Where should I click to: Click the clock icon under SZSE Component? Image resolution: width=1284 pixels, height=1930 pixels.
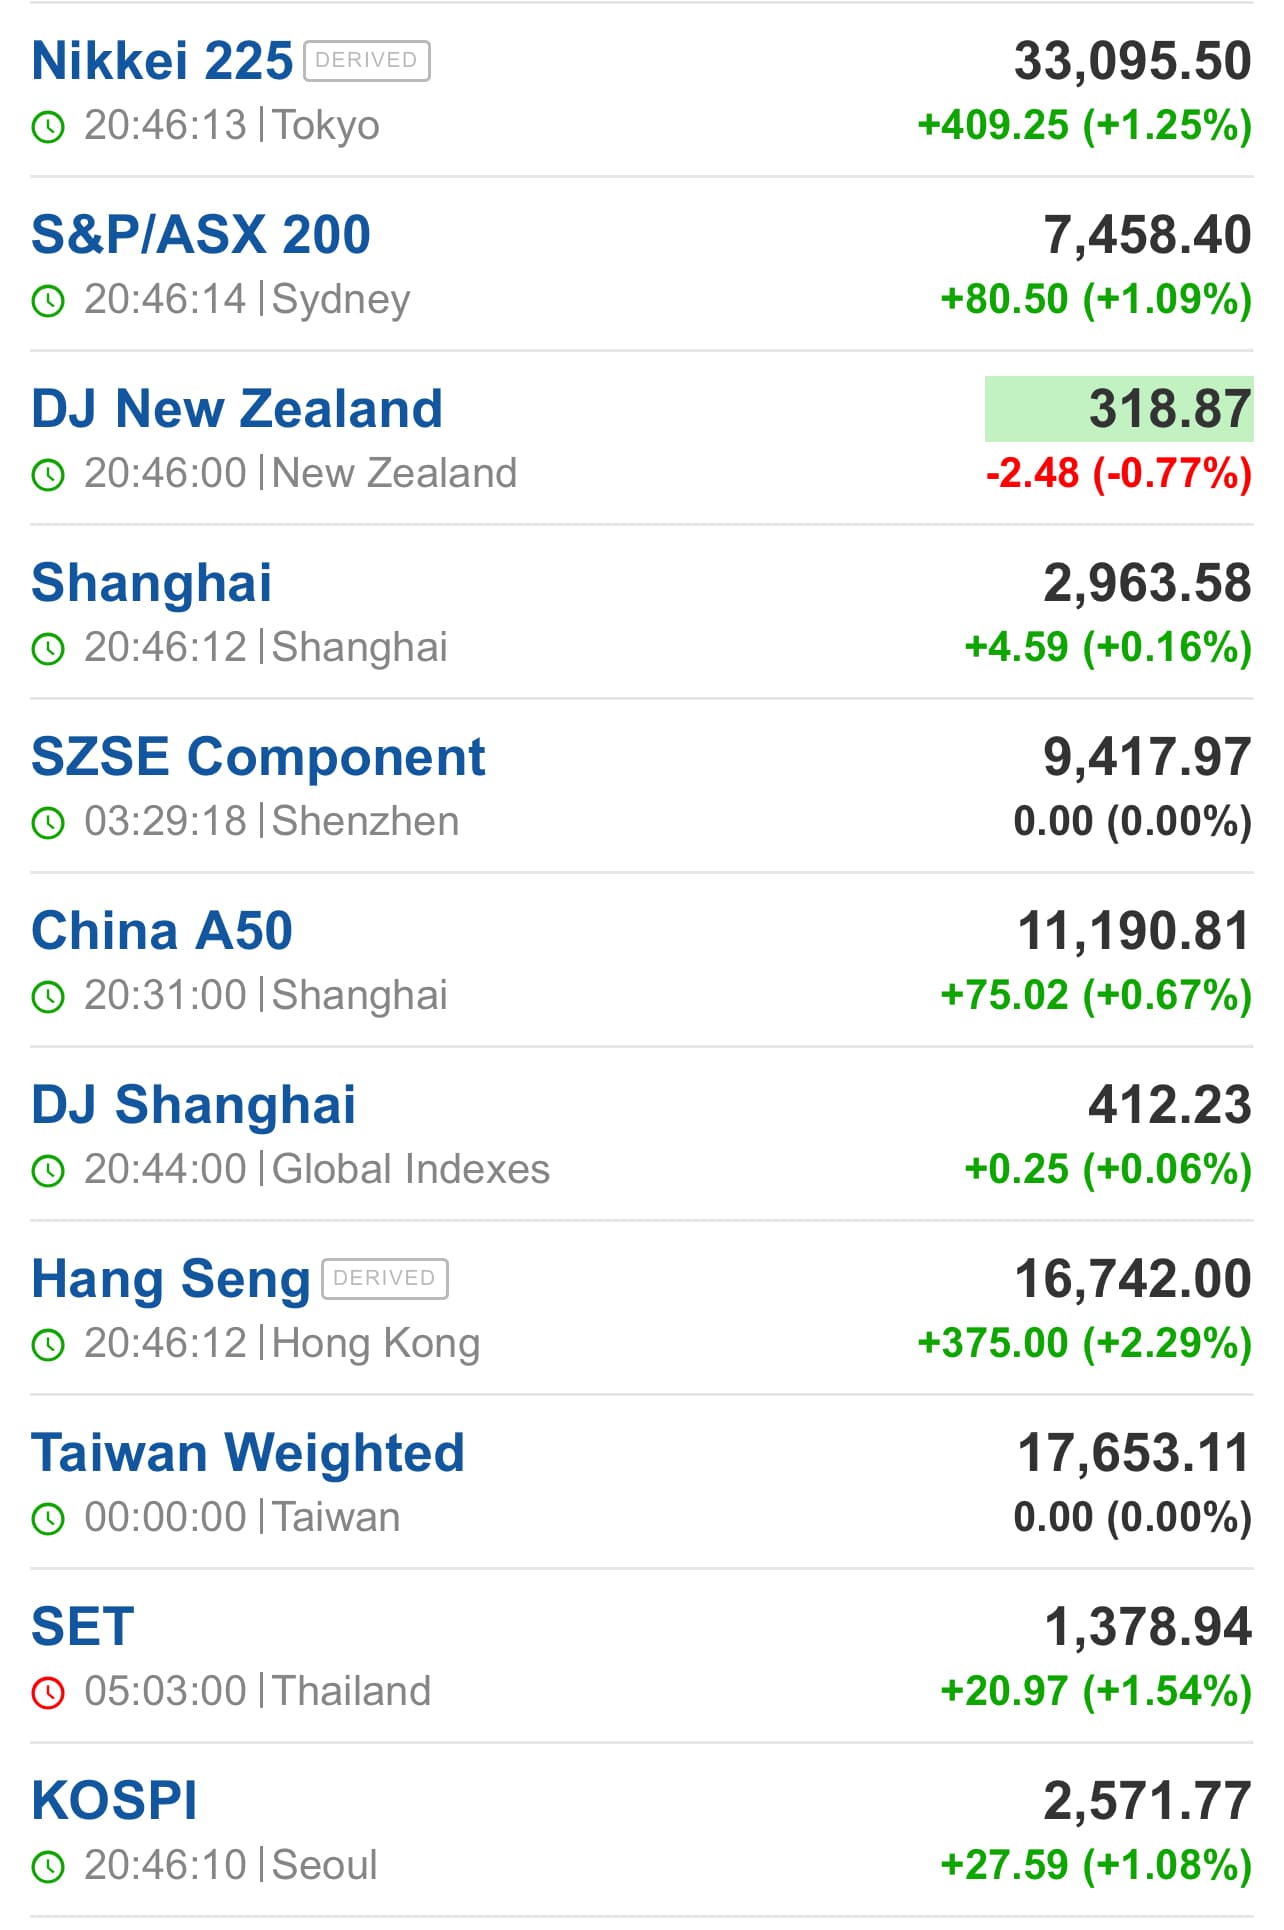click(x=48, y=823)
